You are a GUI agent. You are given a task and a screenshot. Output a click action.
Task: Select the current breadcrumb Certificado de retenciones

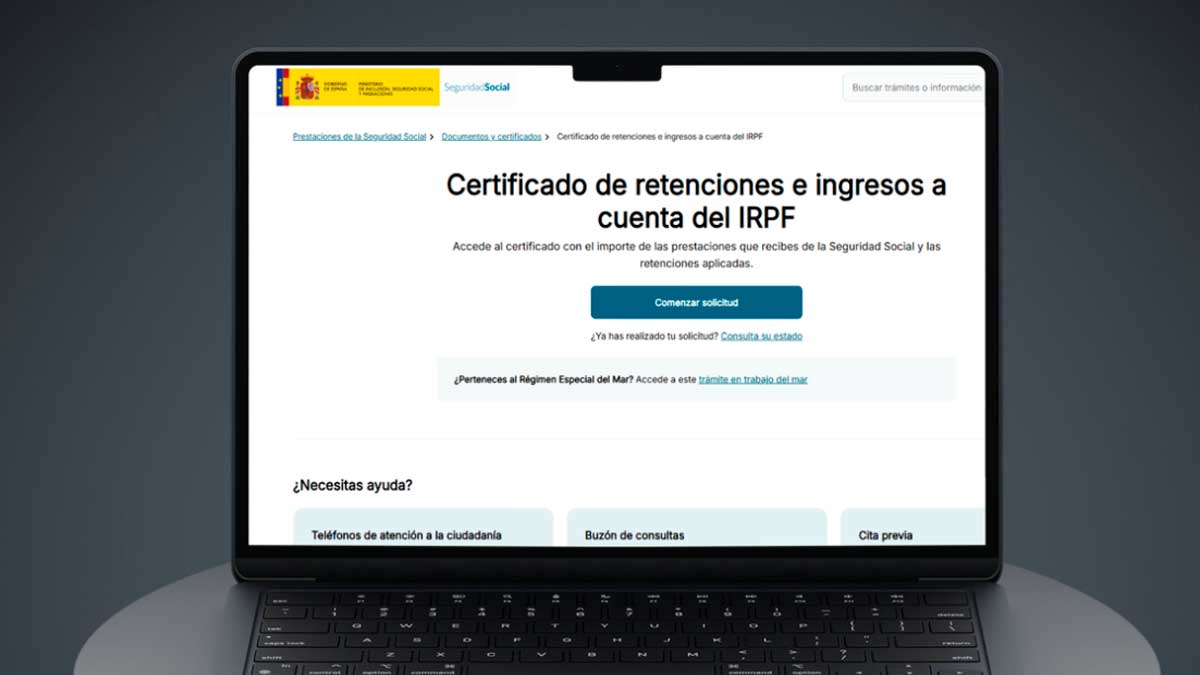pyautogui.click(x=662, y=136)
